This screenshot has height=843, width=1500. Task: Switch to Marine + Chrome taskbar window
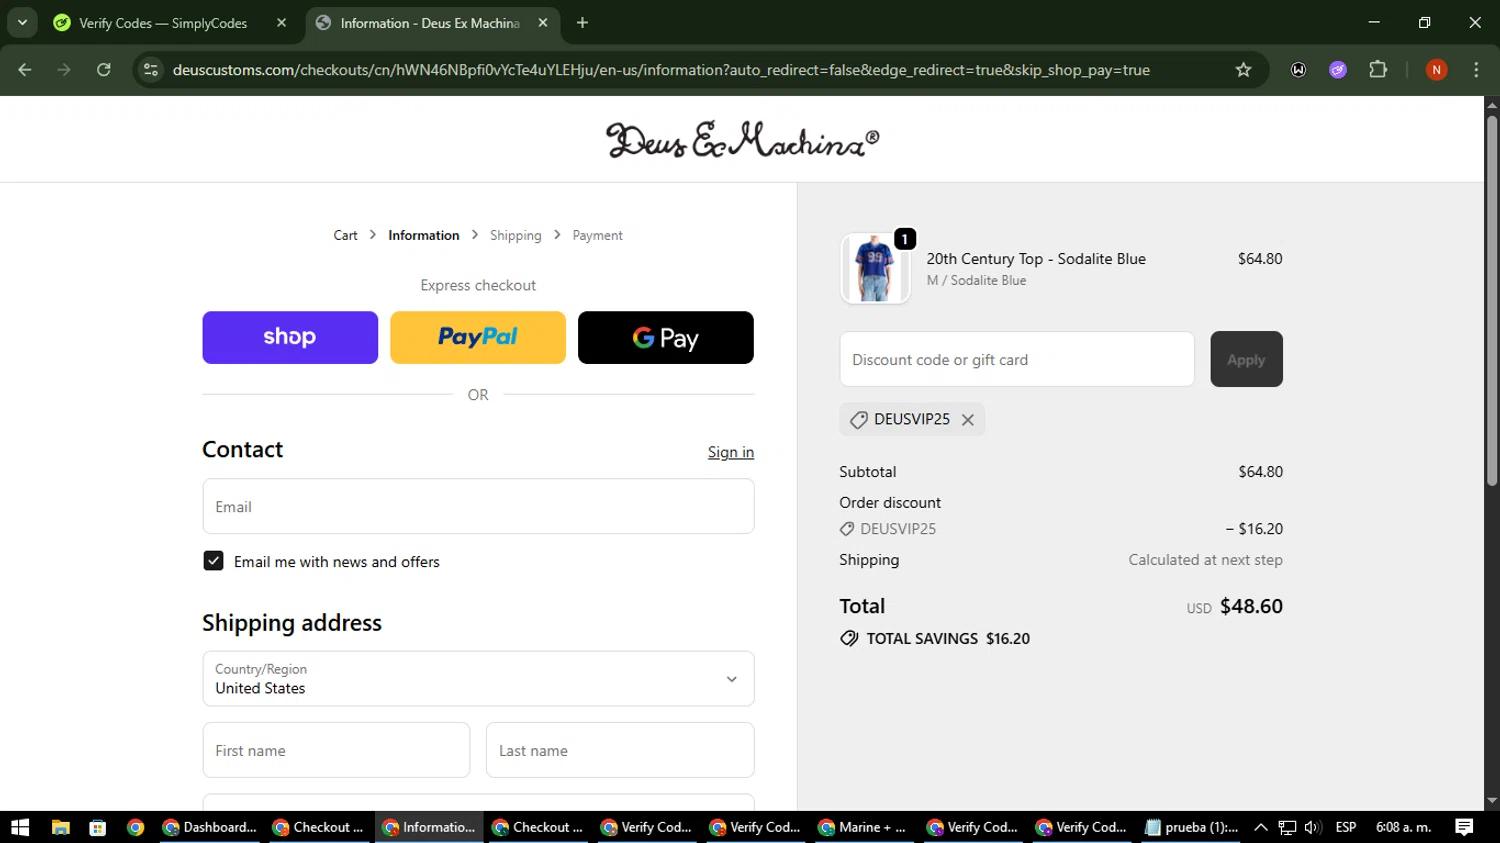[x=863, y=827]
